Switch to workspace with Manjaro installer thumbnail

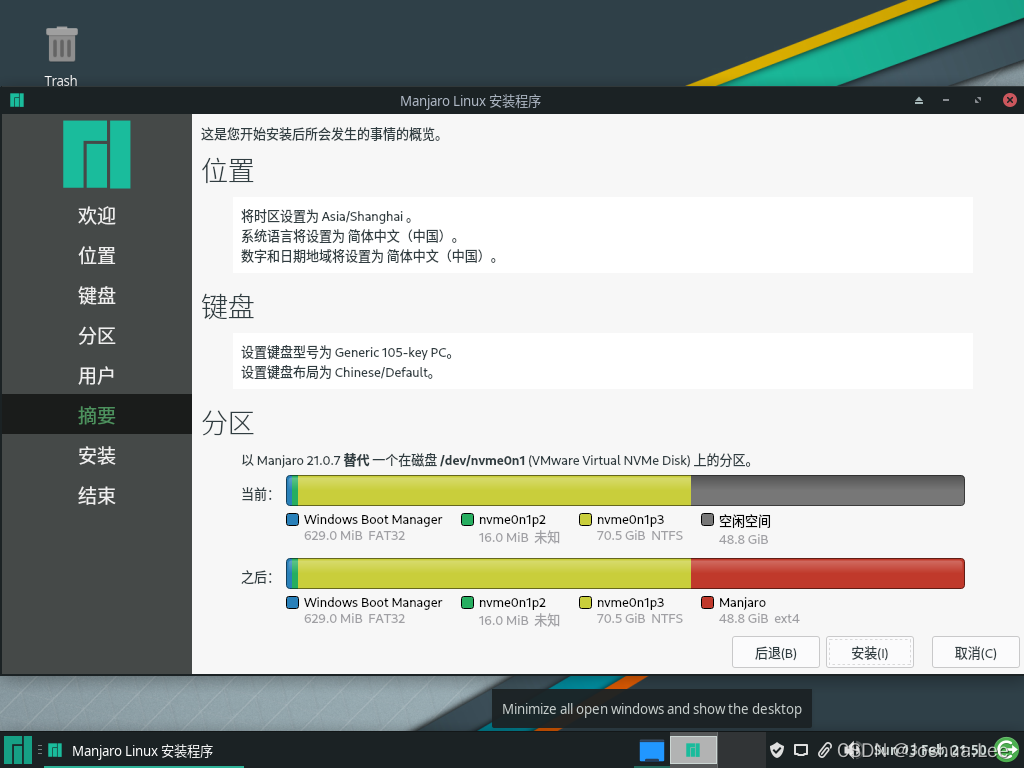694,750
